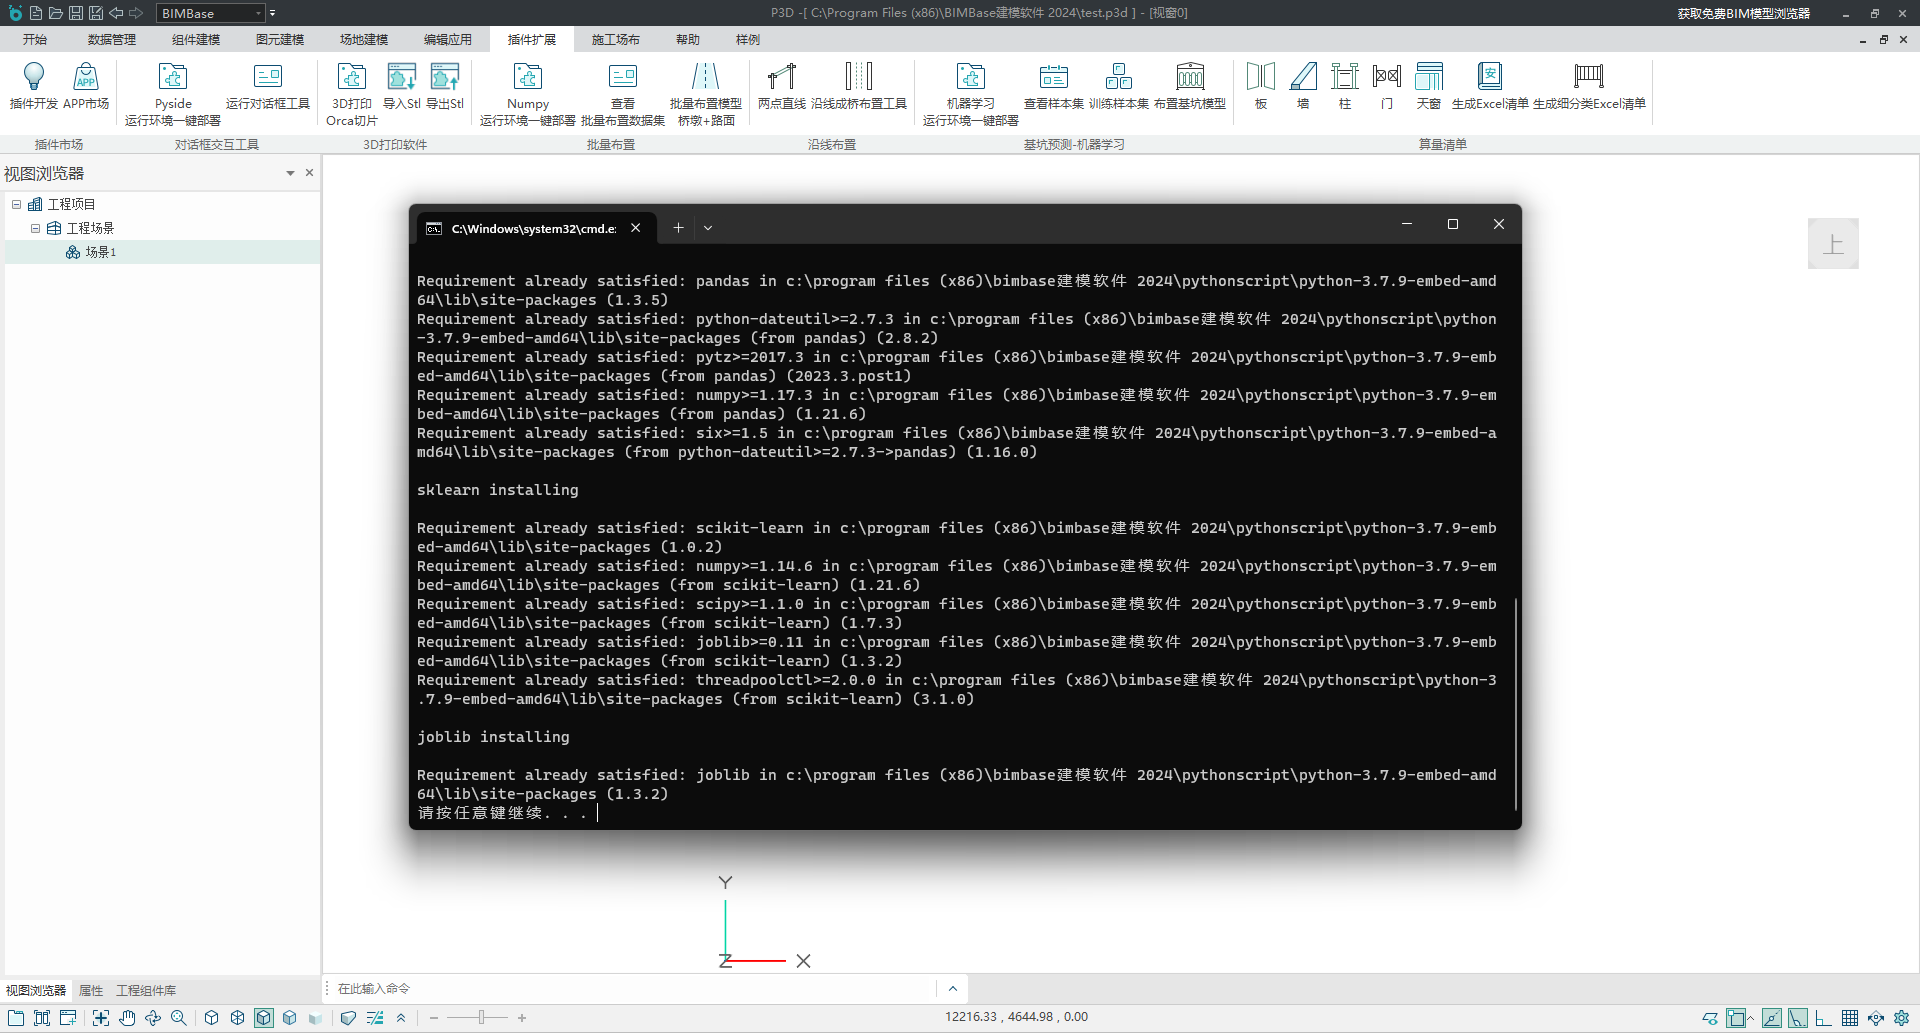
Task: Collapse the 工程项目 tree node
Action: tap(16, 204)
